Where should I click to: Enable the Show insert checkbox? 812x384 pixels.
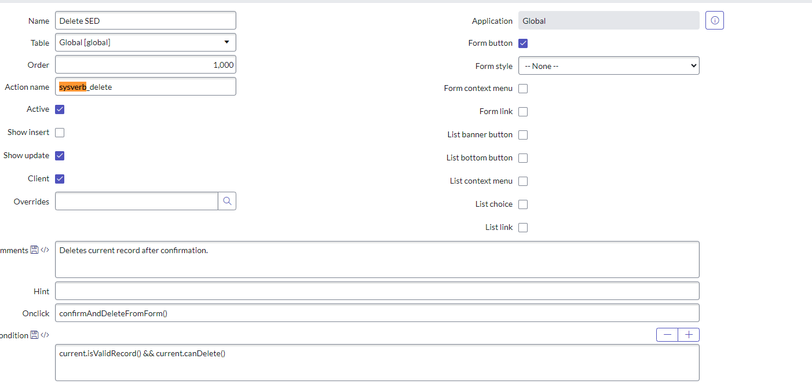pyautogui.click(x=60, y=132)
